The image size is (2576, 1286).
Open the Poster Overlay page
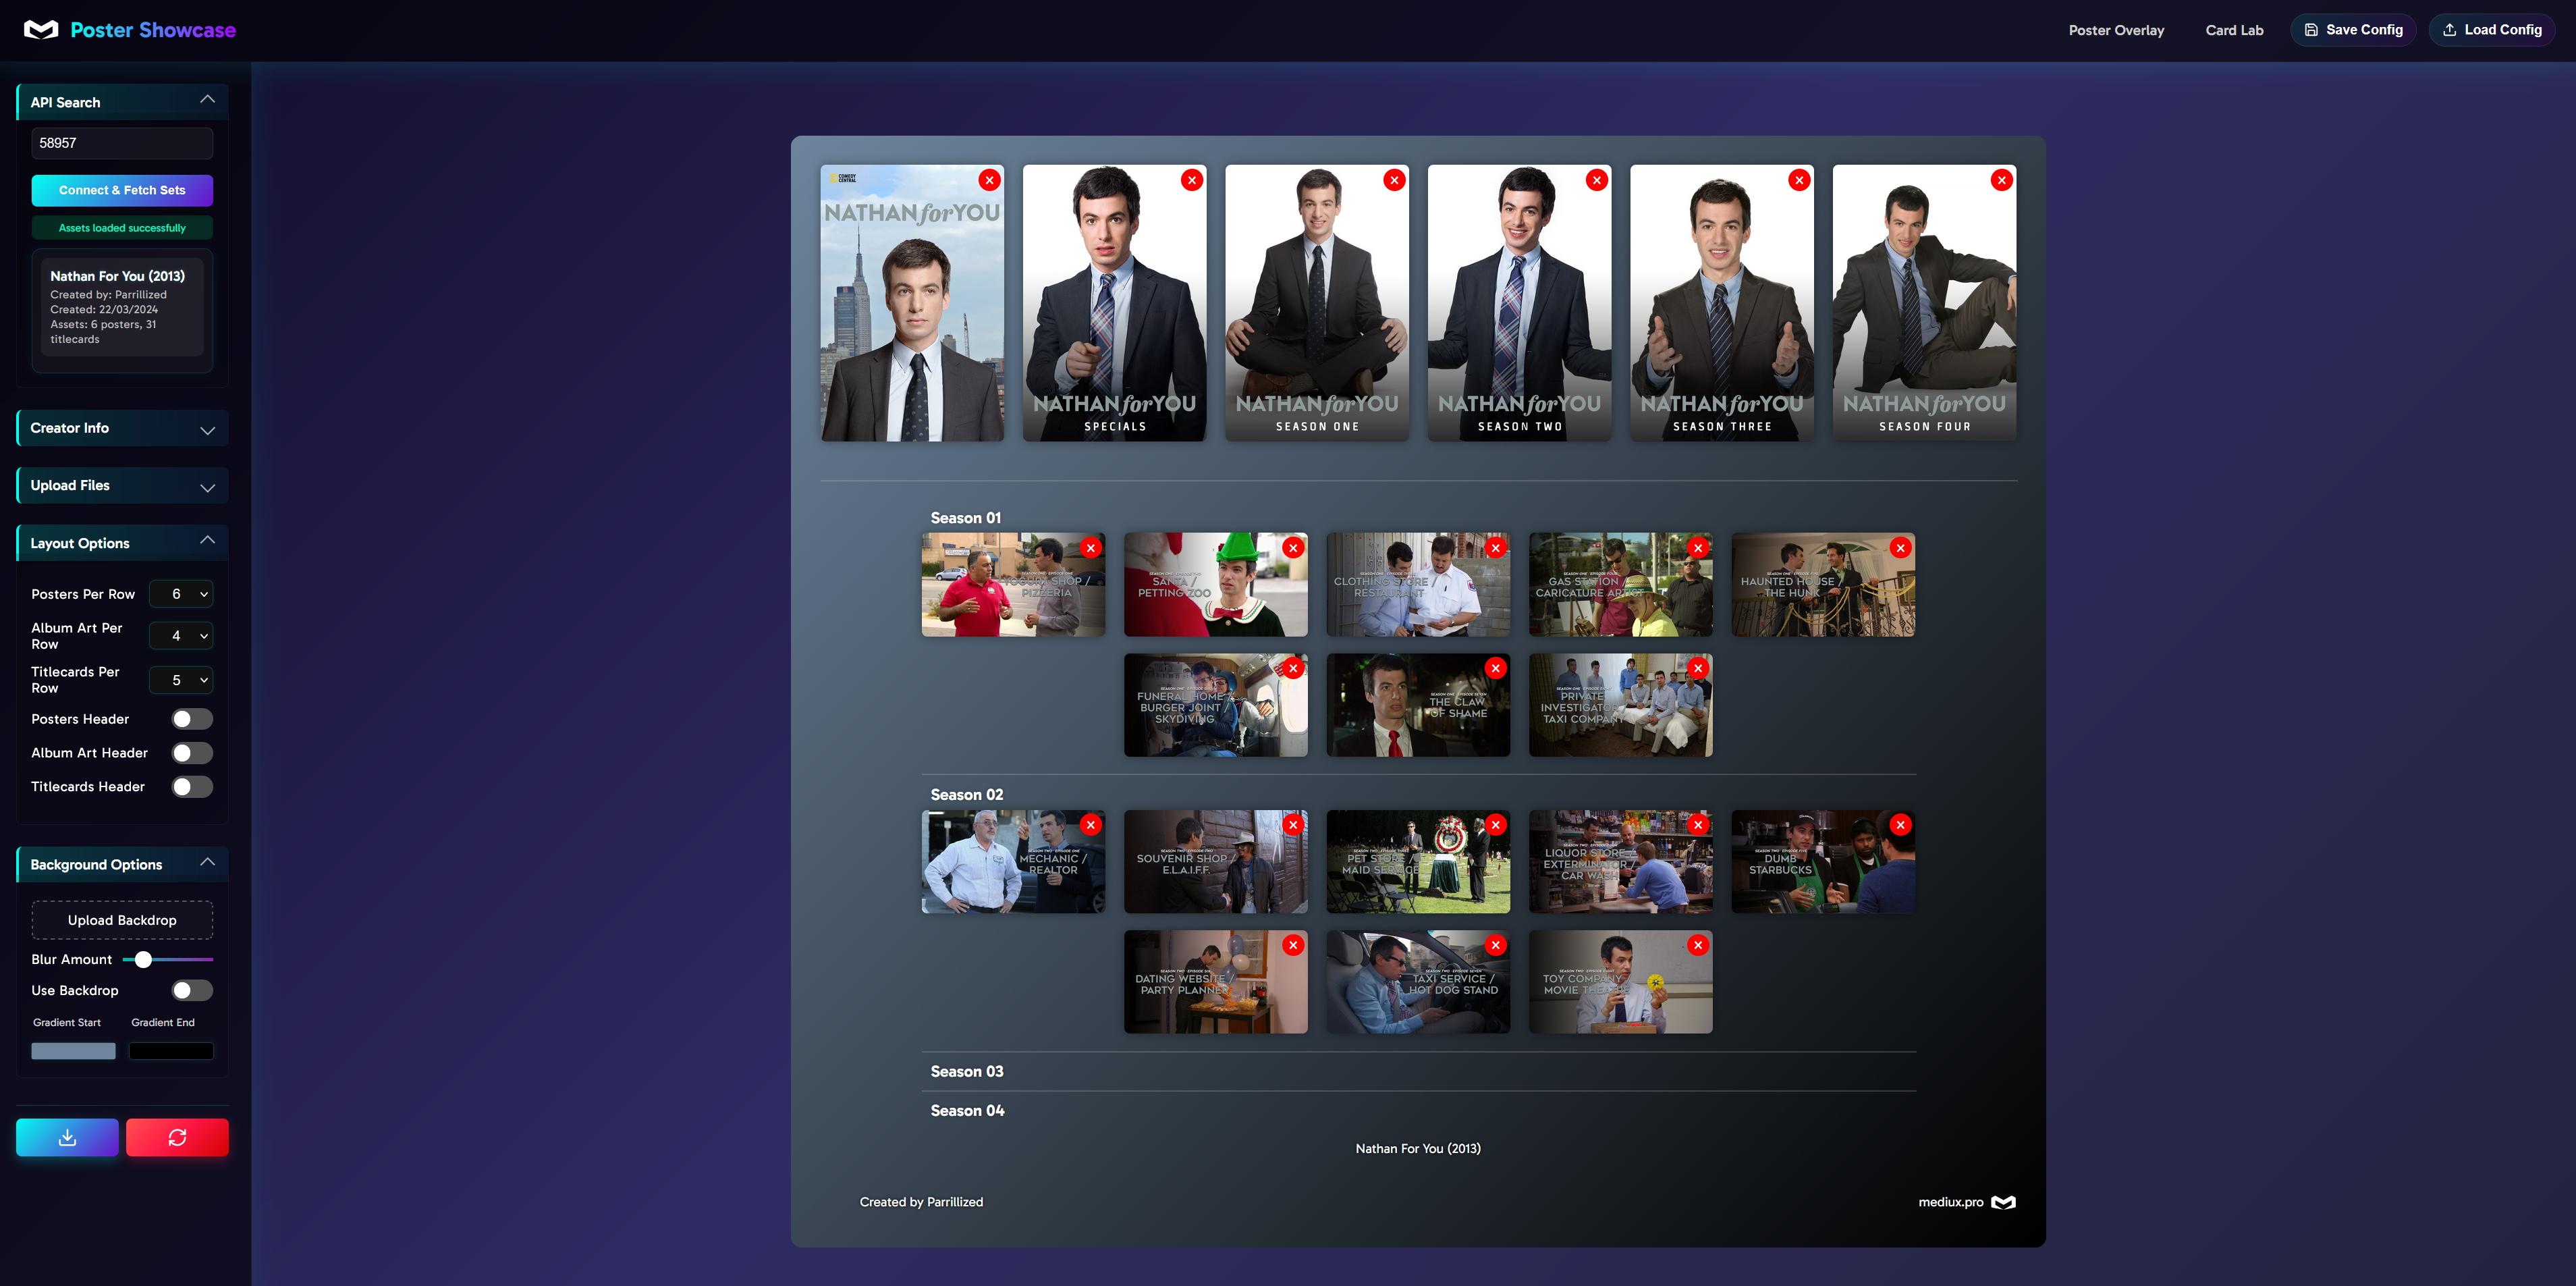click(2116, 30)
